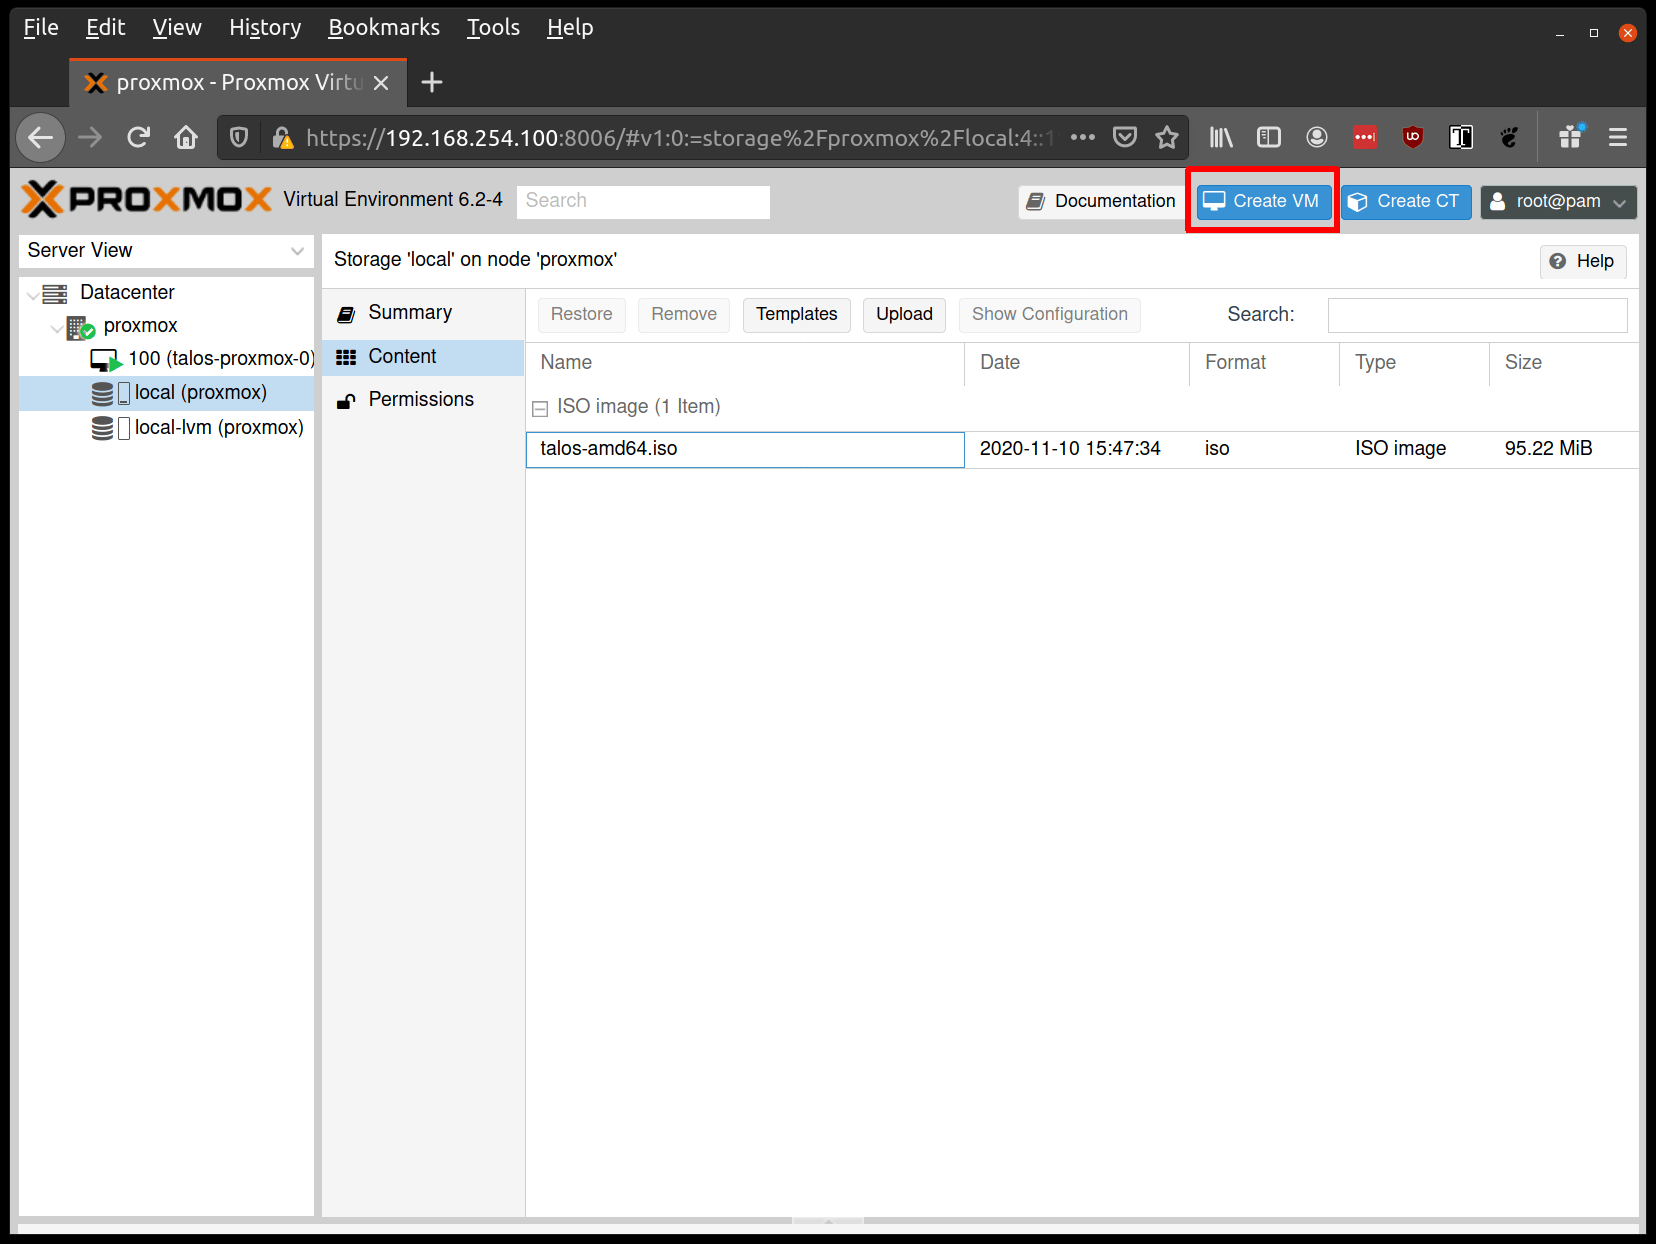Image resolution: width=1656 pixels, height=1244 pixels.
Task: Open the root@pam user menu
Action: pyautogui.click(x=1558, y=201)
